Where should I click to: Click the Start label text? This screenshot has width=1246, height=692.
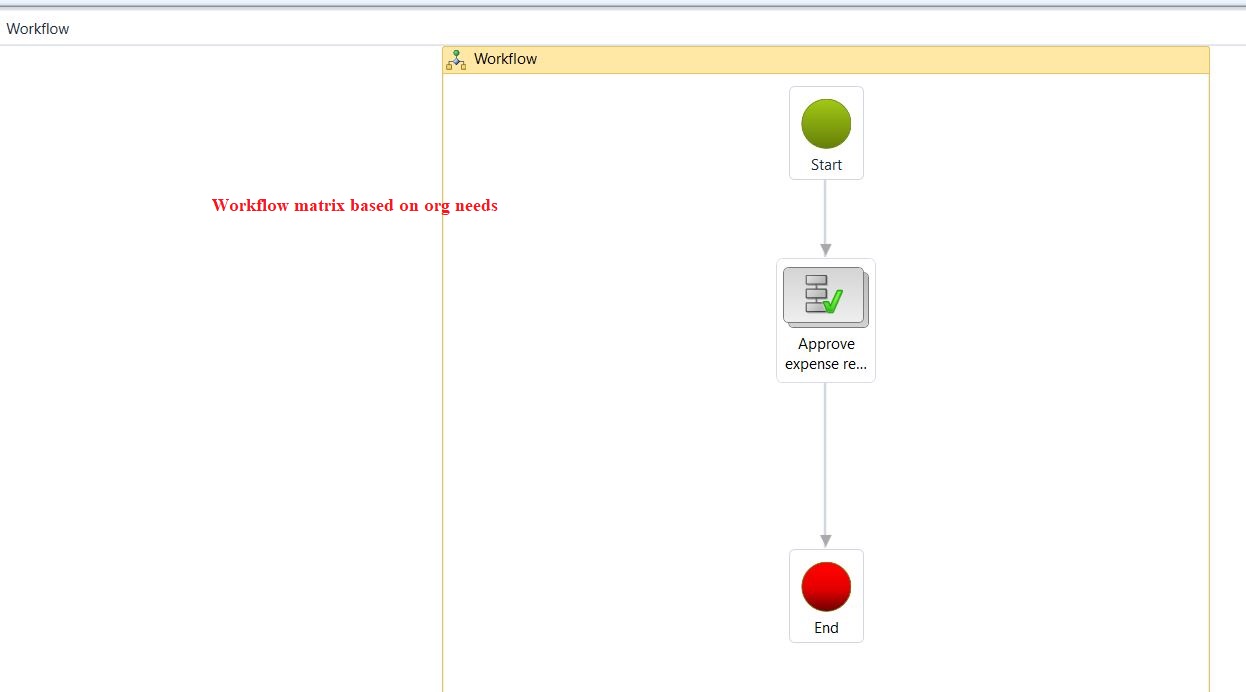[825, 164]
